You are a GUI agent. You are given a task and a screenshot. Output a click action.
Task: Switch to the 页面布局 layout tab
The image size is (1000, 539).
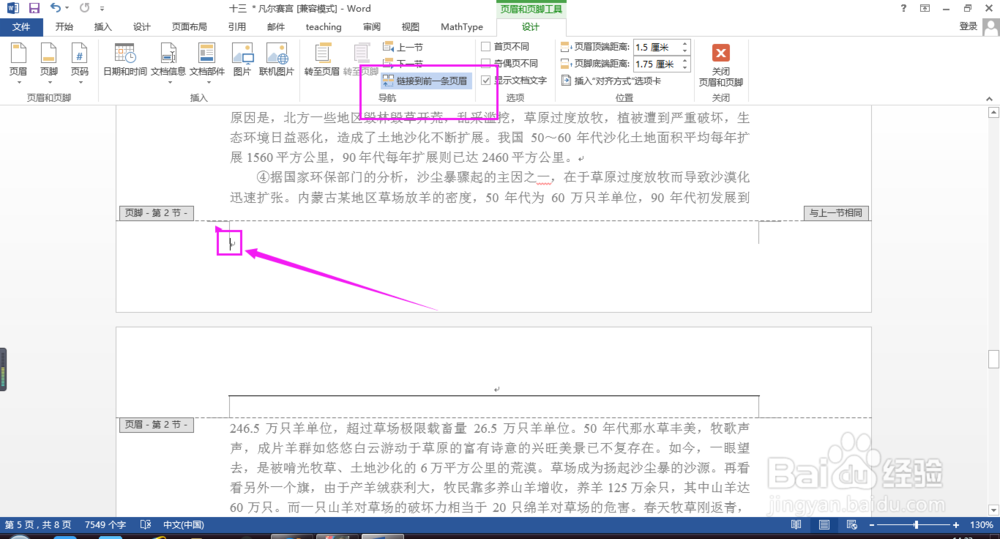coord(189,27)
